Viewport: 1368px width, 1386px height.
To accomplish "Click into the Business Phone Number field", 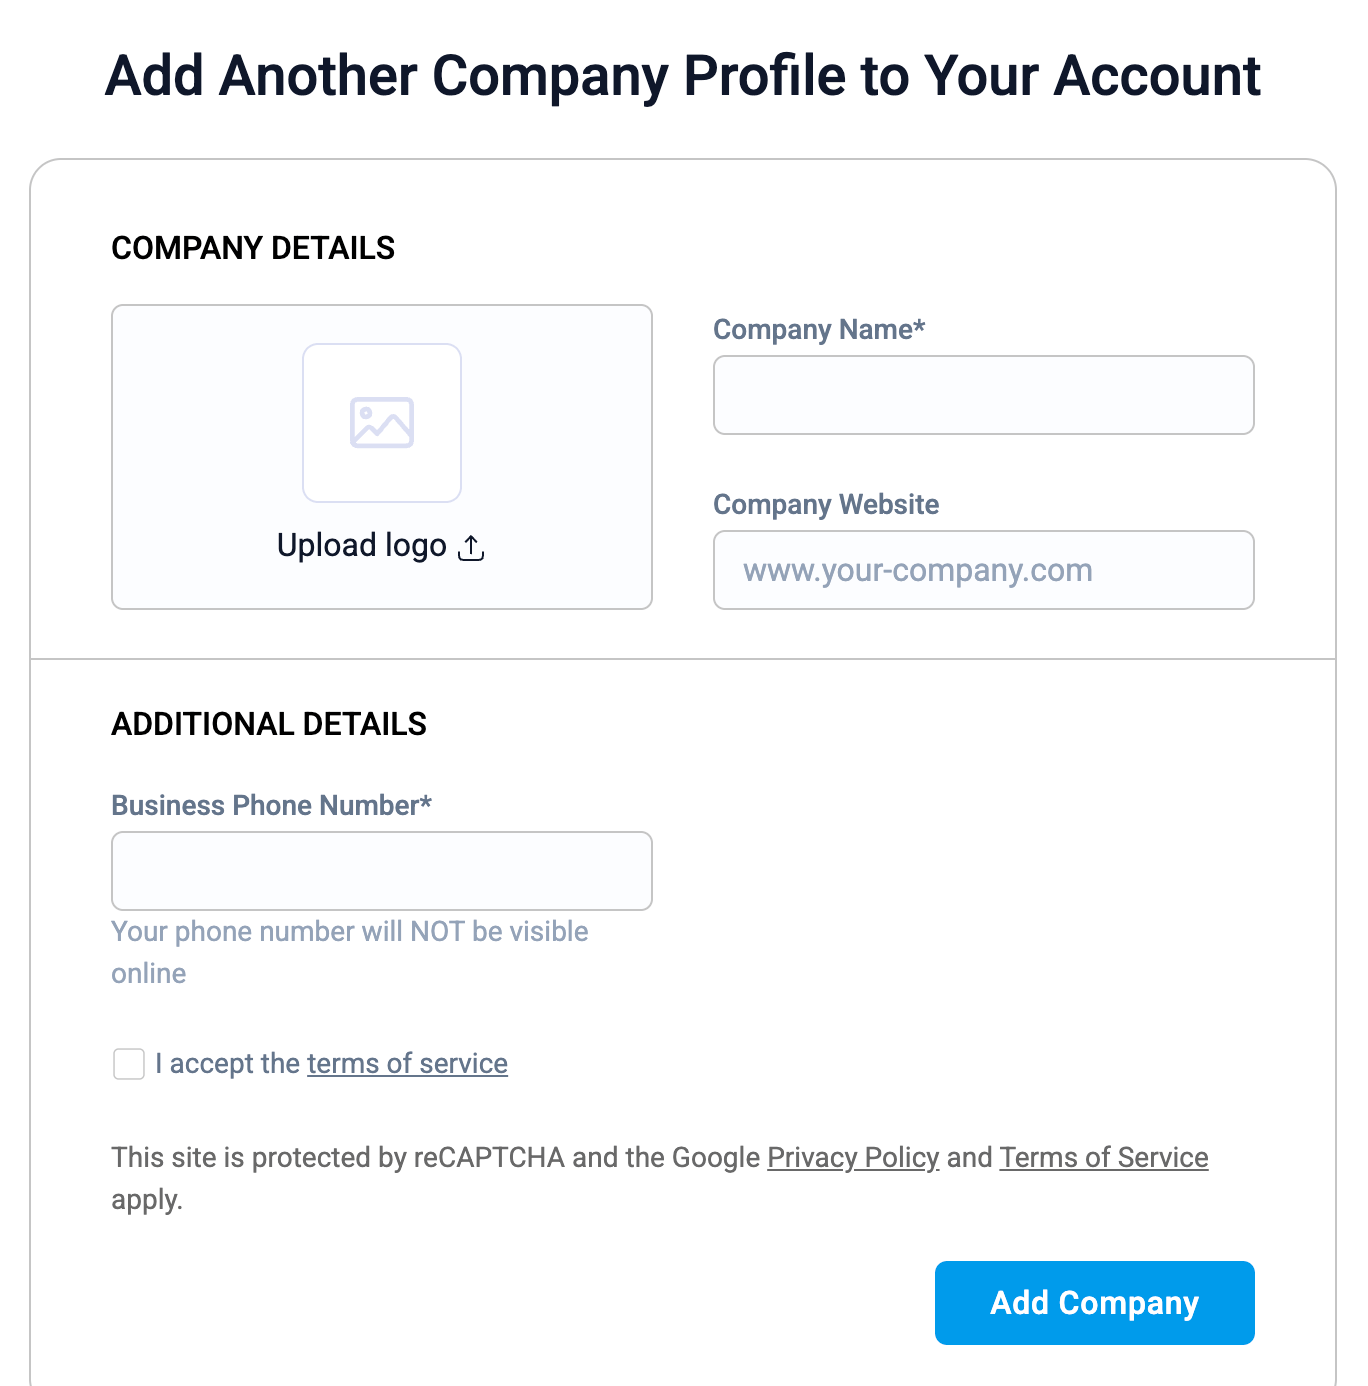I will click(x=382, y=871).
